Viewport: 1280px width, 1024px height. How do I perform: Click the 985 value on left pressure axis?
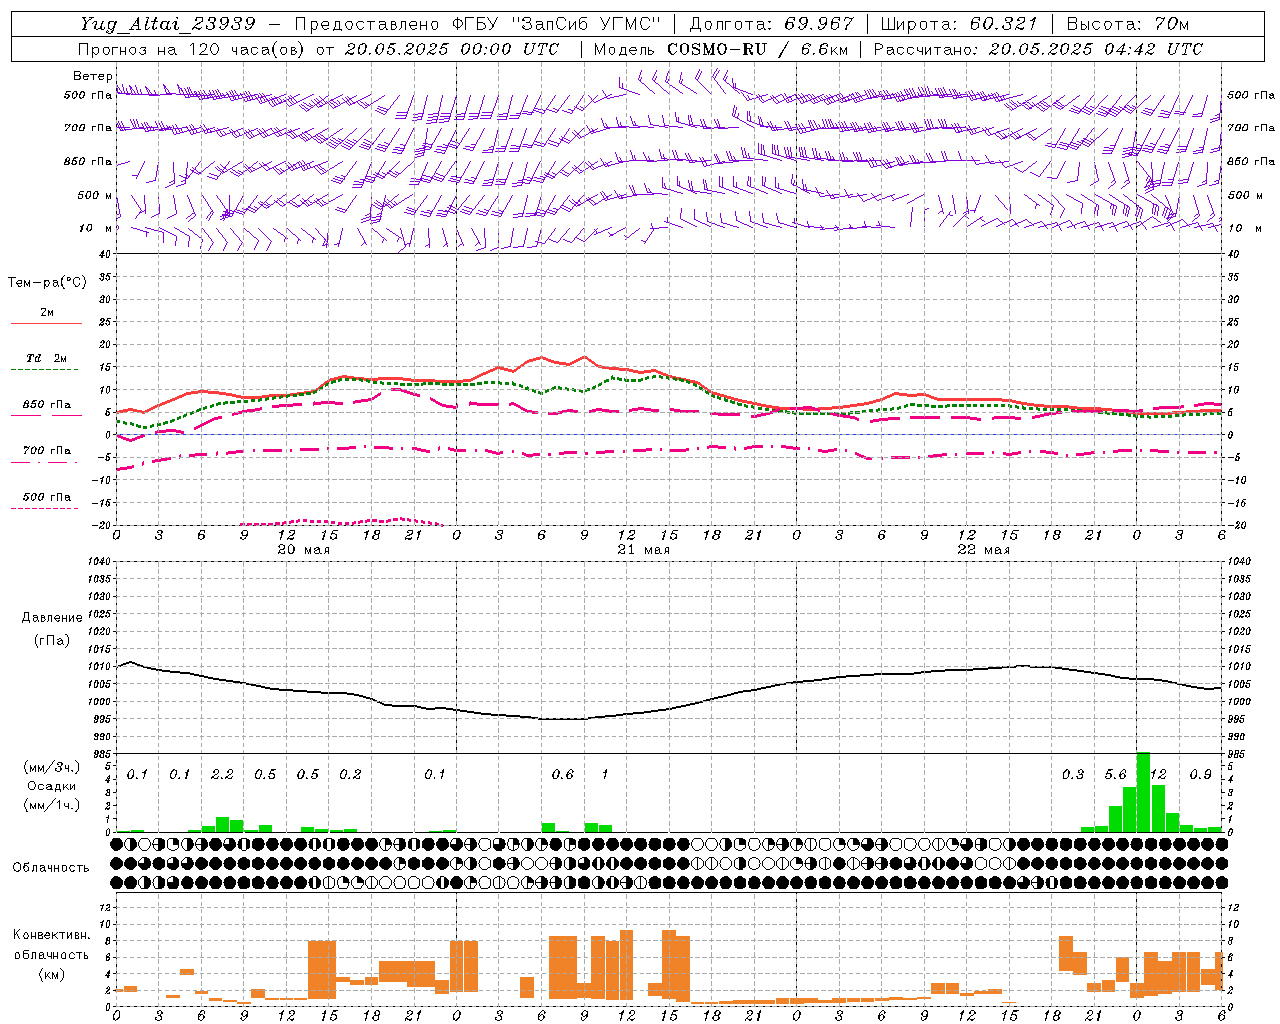coord(100,754)
